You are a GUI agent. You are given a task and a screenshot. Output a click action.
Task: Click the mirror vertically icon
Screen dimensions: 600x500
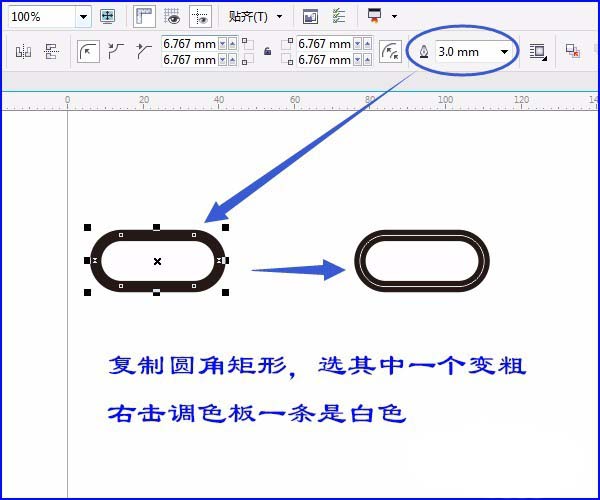[x=51, y=52]
